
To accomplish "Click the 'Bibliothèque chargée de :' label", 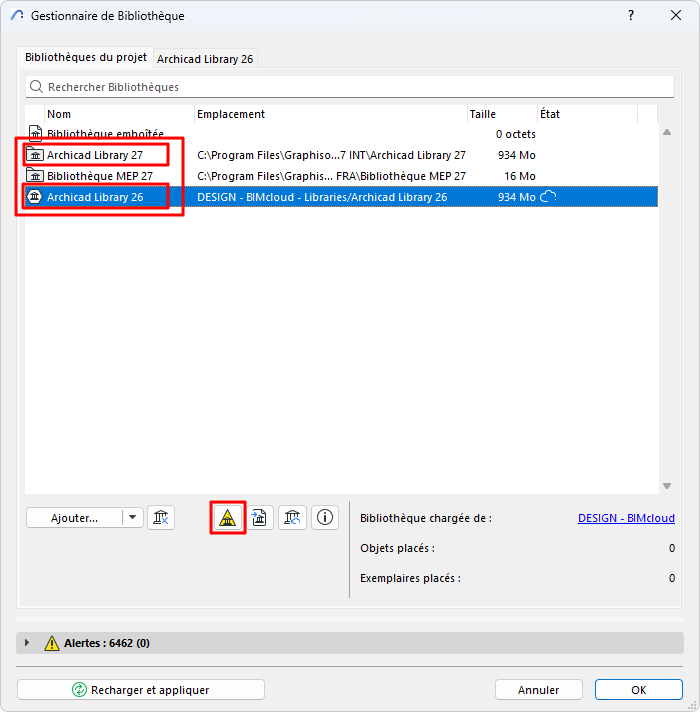I will (x=426, y=518).
